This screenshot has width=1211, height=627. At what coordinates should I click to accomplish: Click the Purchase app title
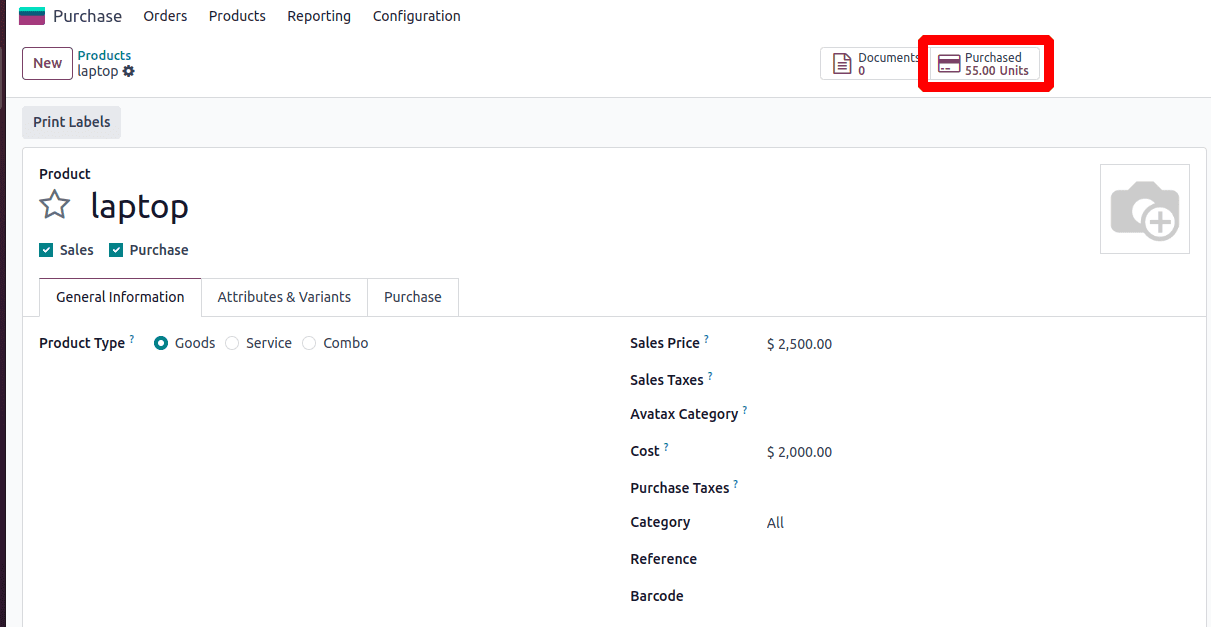[x=87, y=16]
